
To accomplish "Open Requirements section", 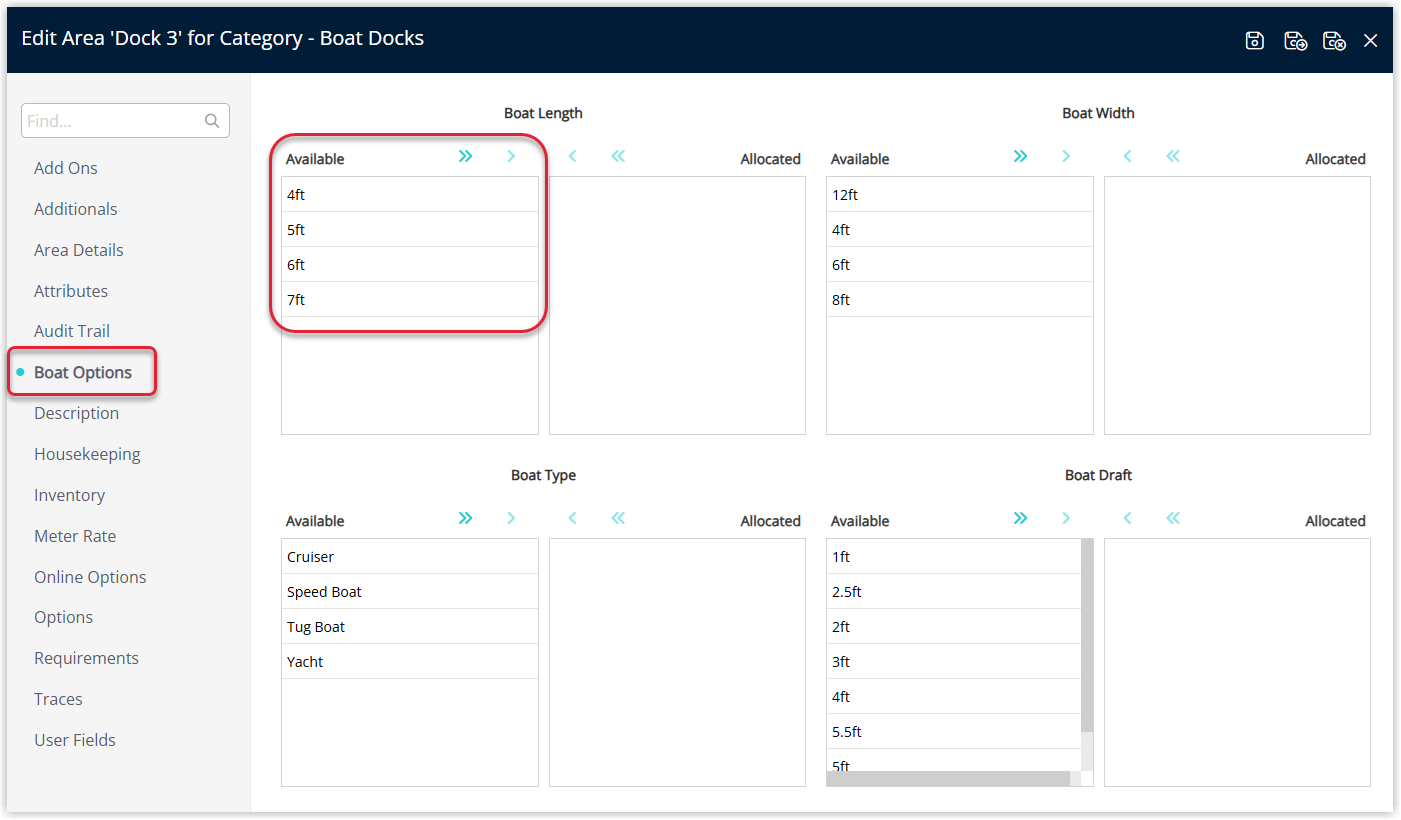I will (x=86, y=658).
